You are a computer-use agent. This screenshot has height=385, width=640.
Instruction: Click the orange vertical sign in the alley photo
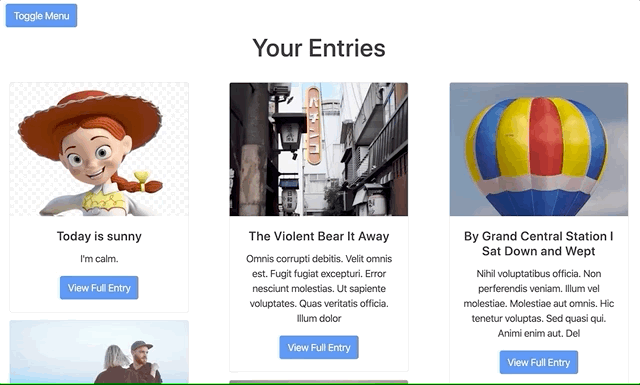(x=313, y=126)
